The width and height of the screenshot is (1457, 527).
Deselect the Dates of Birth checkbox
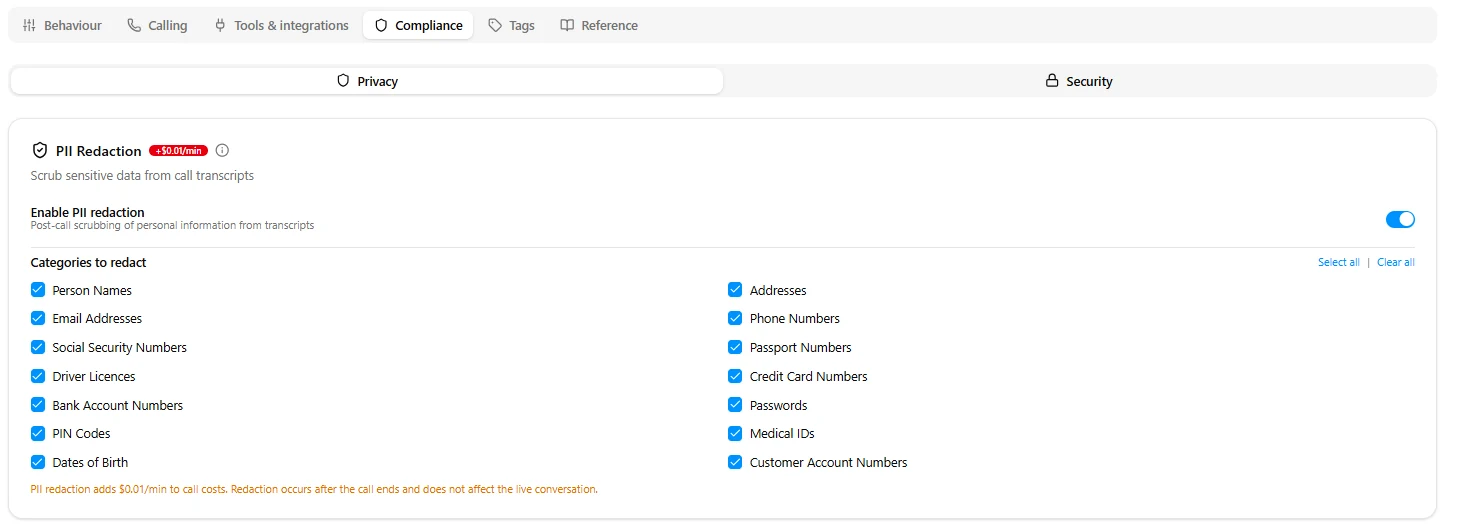coord(38,462)
